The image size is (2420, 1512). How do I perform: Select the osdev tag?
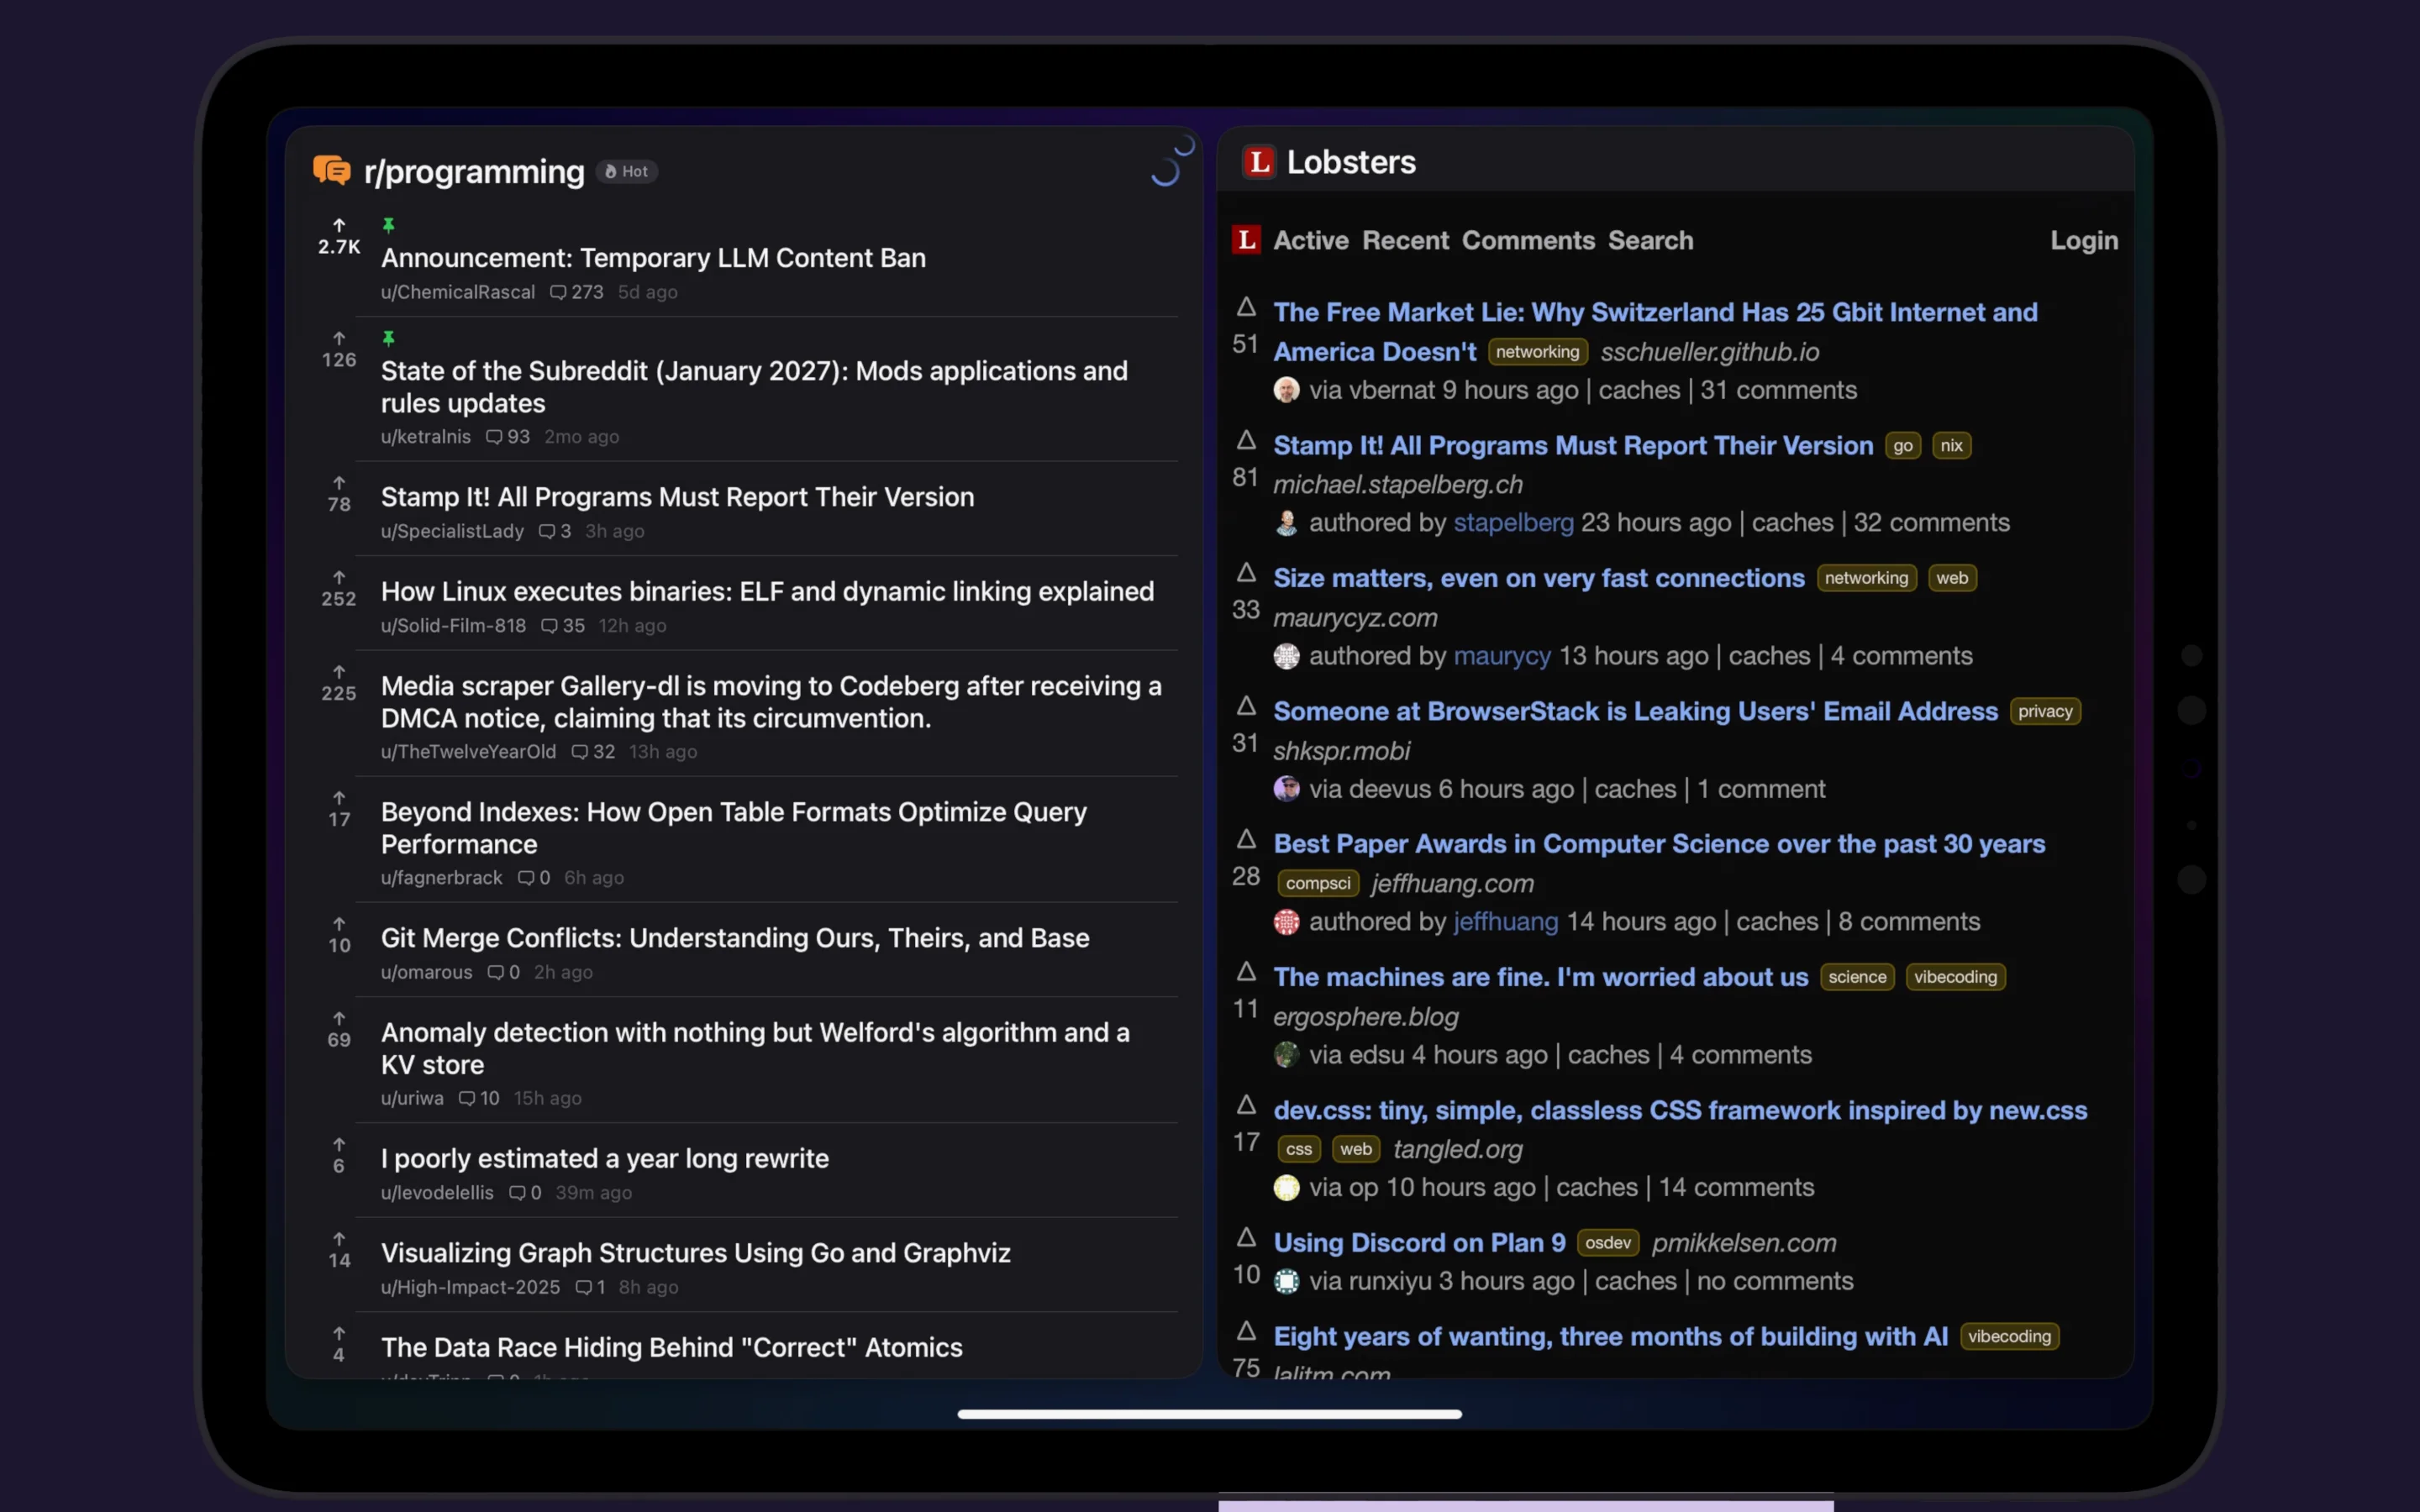point(1607,1243)
